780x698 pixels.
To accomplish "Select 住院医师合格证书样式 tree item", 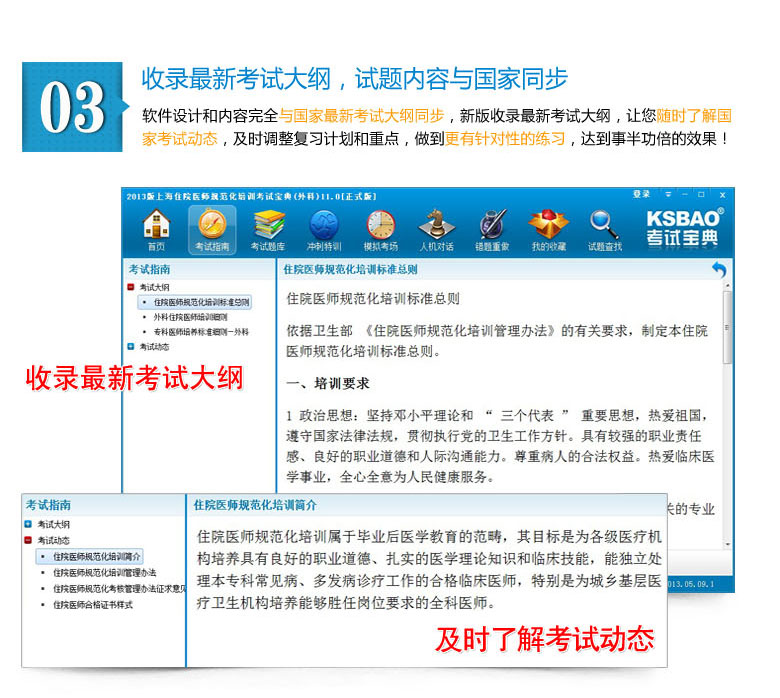I will tap(93, 605).
